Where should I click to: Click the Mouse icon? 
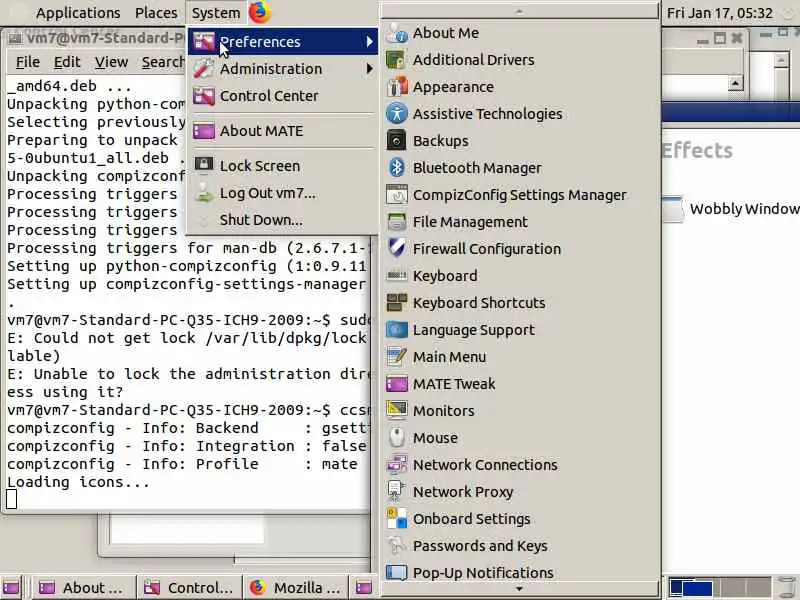(x=397, y=437)
